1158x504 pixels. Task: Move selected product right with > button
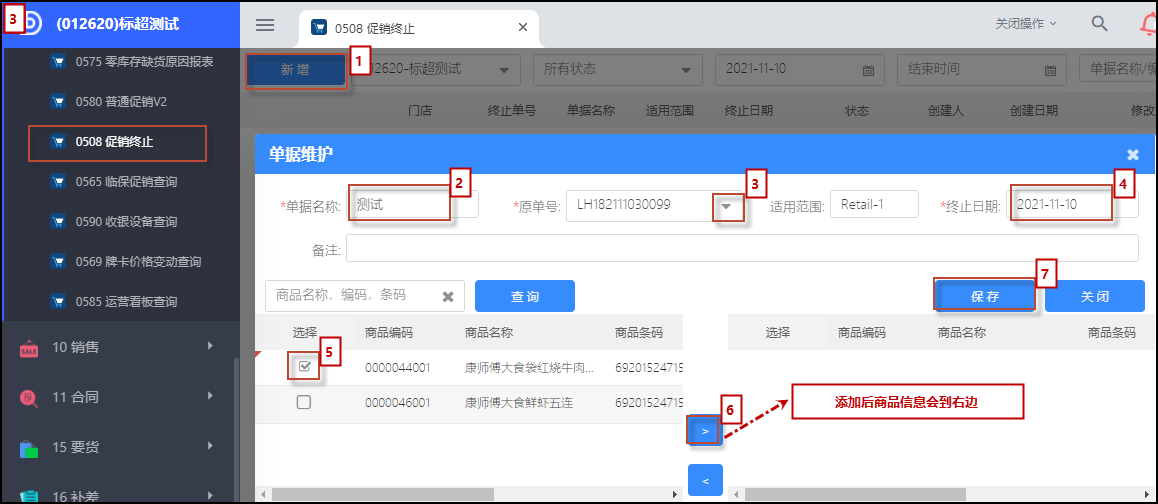(x=705, y=430)
